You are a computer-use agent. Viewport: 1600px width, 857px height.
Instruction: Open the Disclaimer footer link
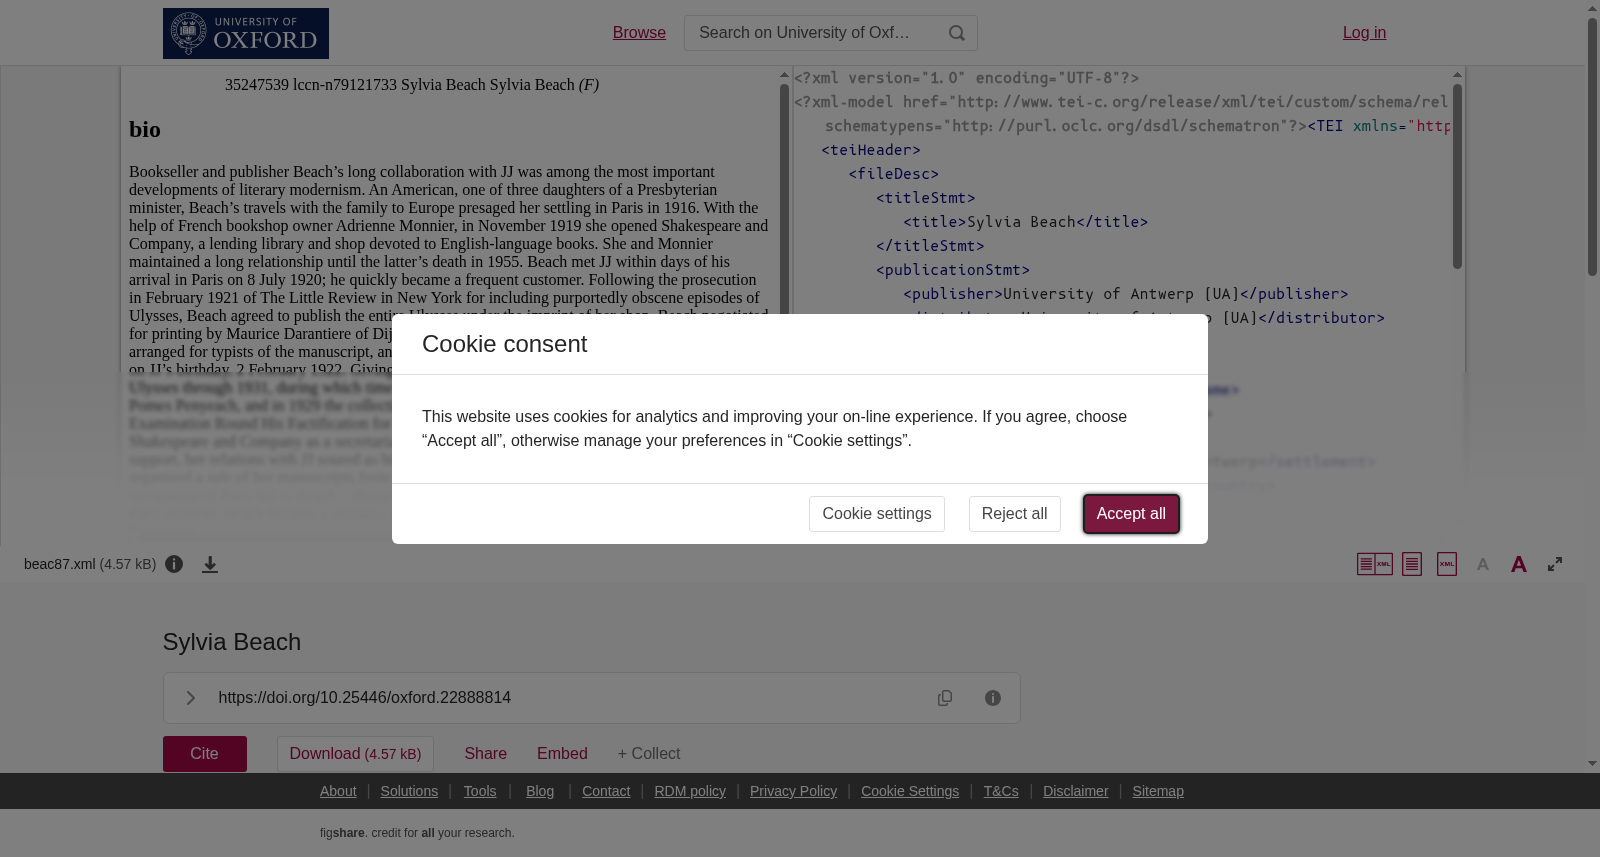pyautogui.click(x=1076, y=791)
